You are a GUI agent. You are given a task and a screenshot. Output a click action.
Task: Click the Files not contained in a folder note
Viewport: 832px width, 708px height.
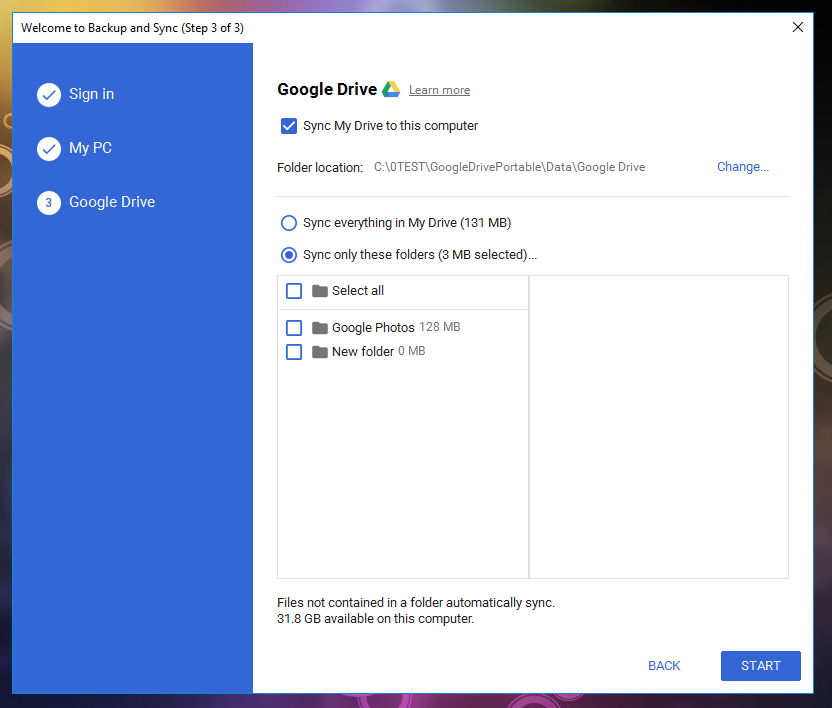point(416,603)
